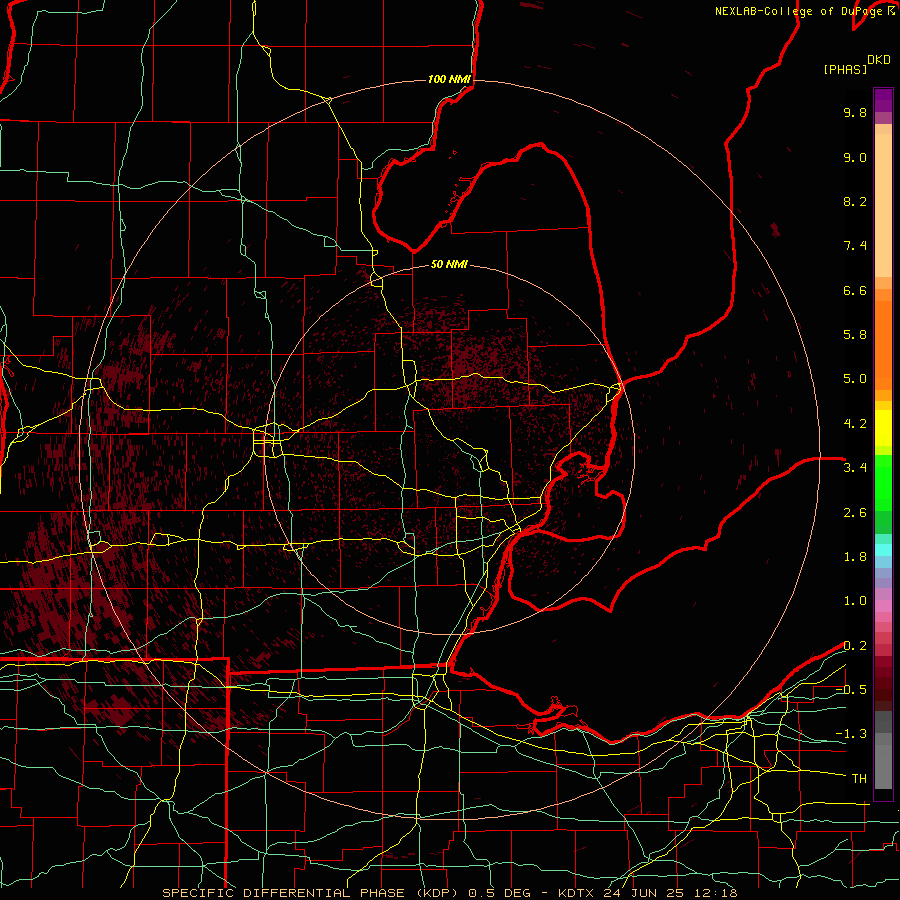Image resolution: width=900 pixels, height=900 pixels.
Task: Click the 3.4 value on the scale
Action: 855,468
